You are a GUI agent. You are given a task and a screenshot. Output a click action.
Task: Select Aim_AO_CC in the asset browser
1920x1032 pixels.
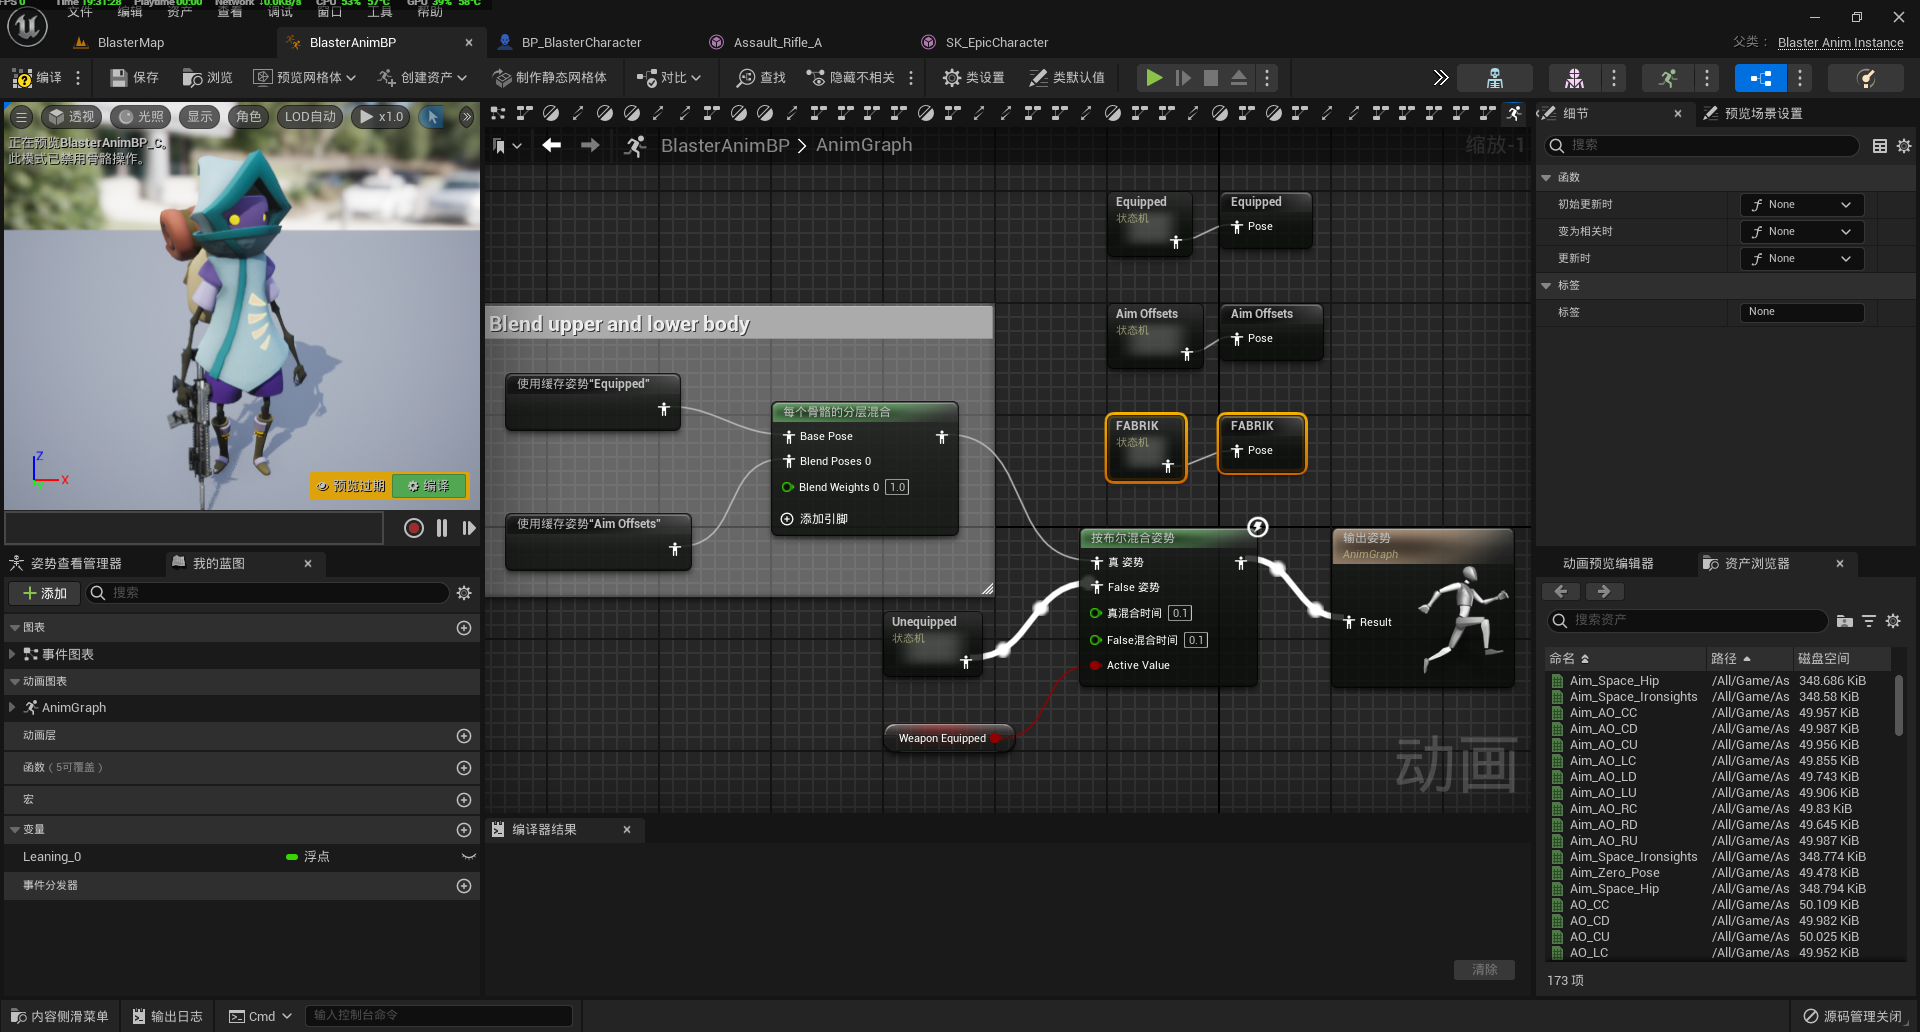[1603, 713]
